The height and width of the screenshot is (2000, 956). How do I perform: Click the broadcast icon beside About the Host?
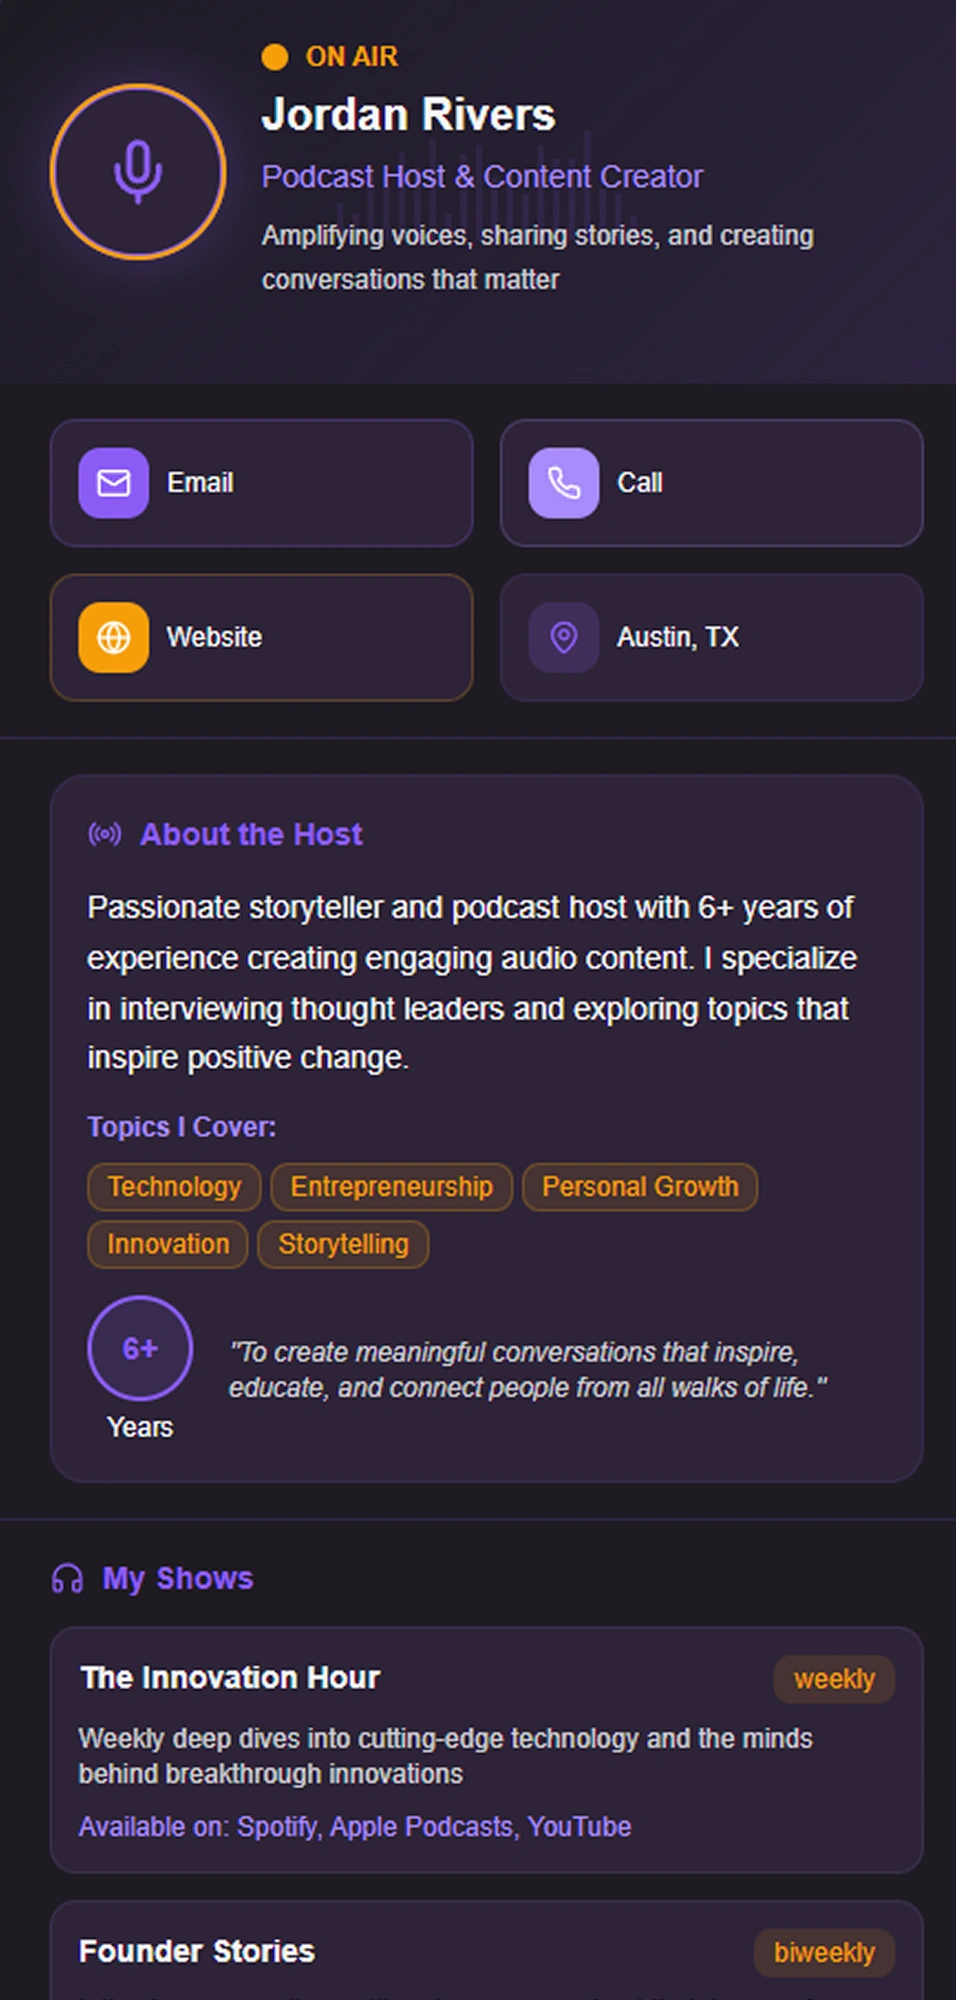105,834
